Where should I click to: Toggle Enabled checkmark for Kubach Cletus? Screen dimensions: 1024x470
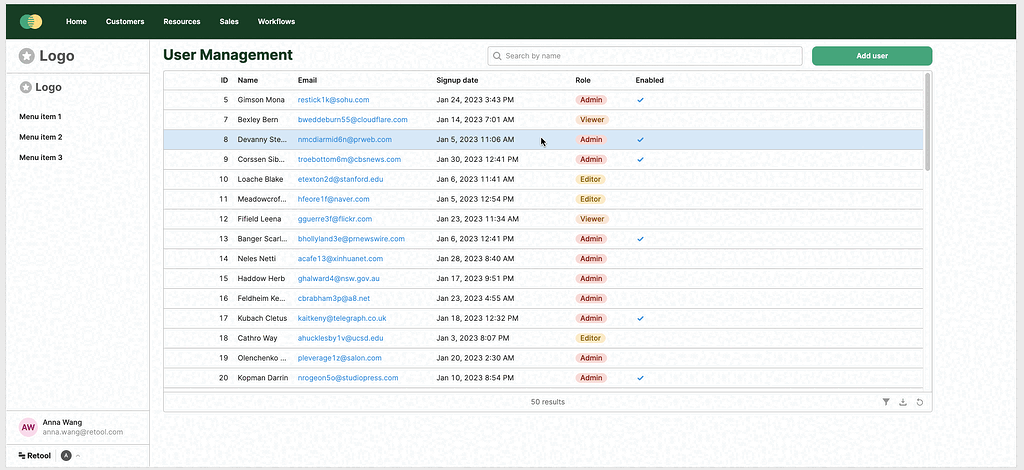click(640, 318)
